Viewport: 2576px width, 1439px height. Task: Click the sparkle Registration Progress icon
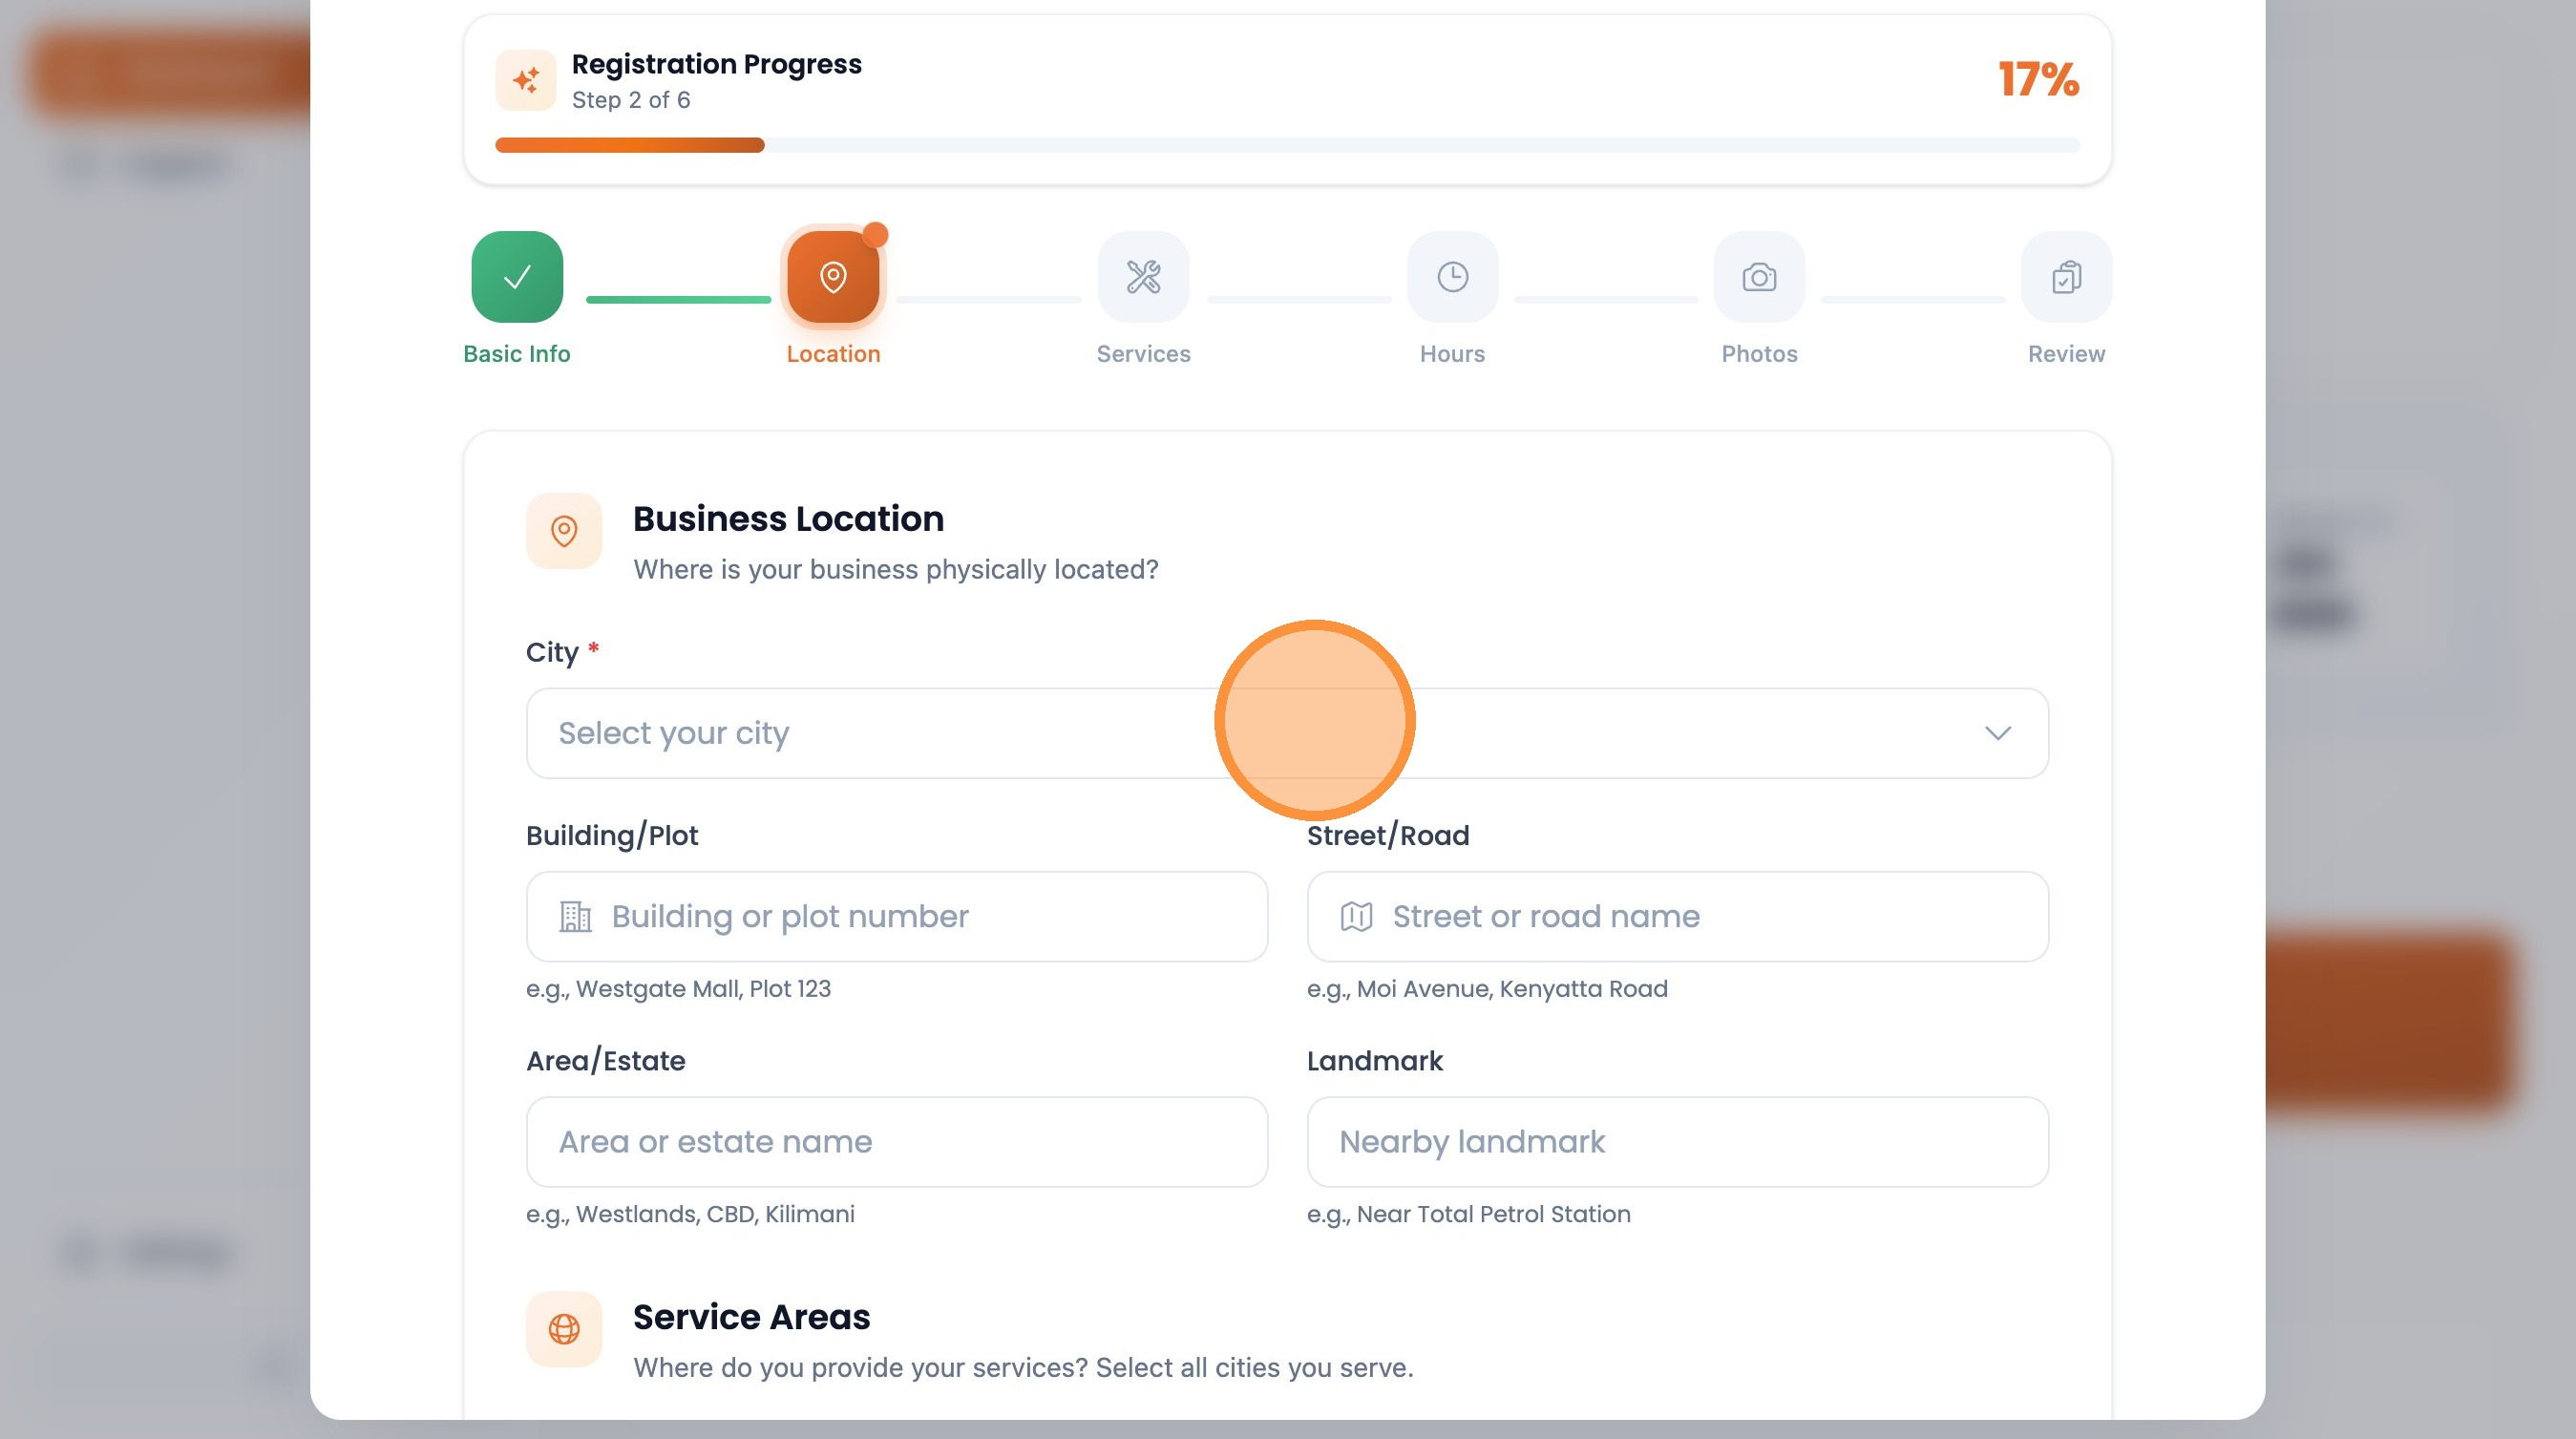[526, 80]
